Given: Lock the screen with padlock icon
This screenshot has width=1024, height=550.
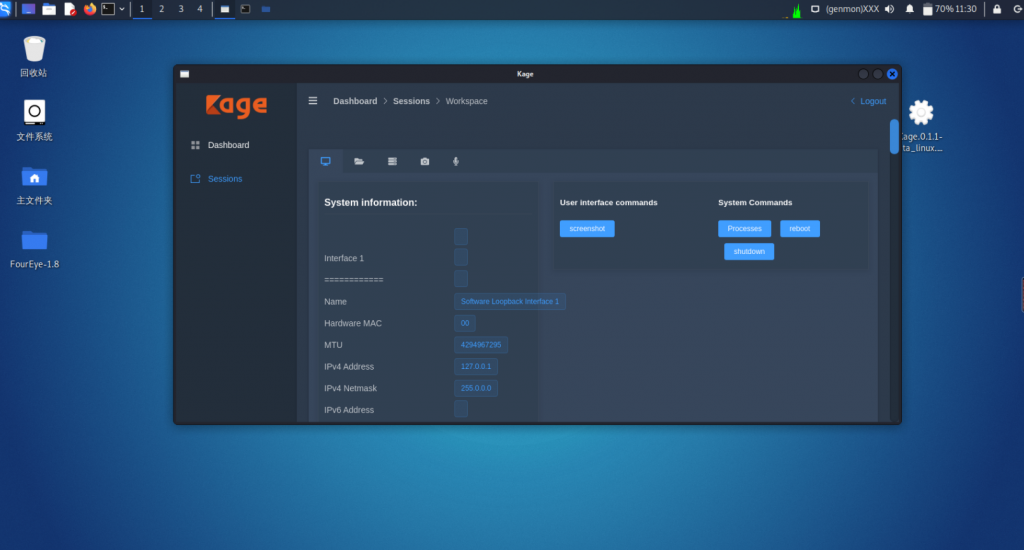Looking at the screenshot, I should (x=997, y=9).
